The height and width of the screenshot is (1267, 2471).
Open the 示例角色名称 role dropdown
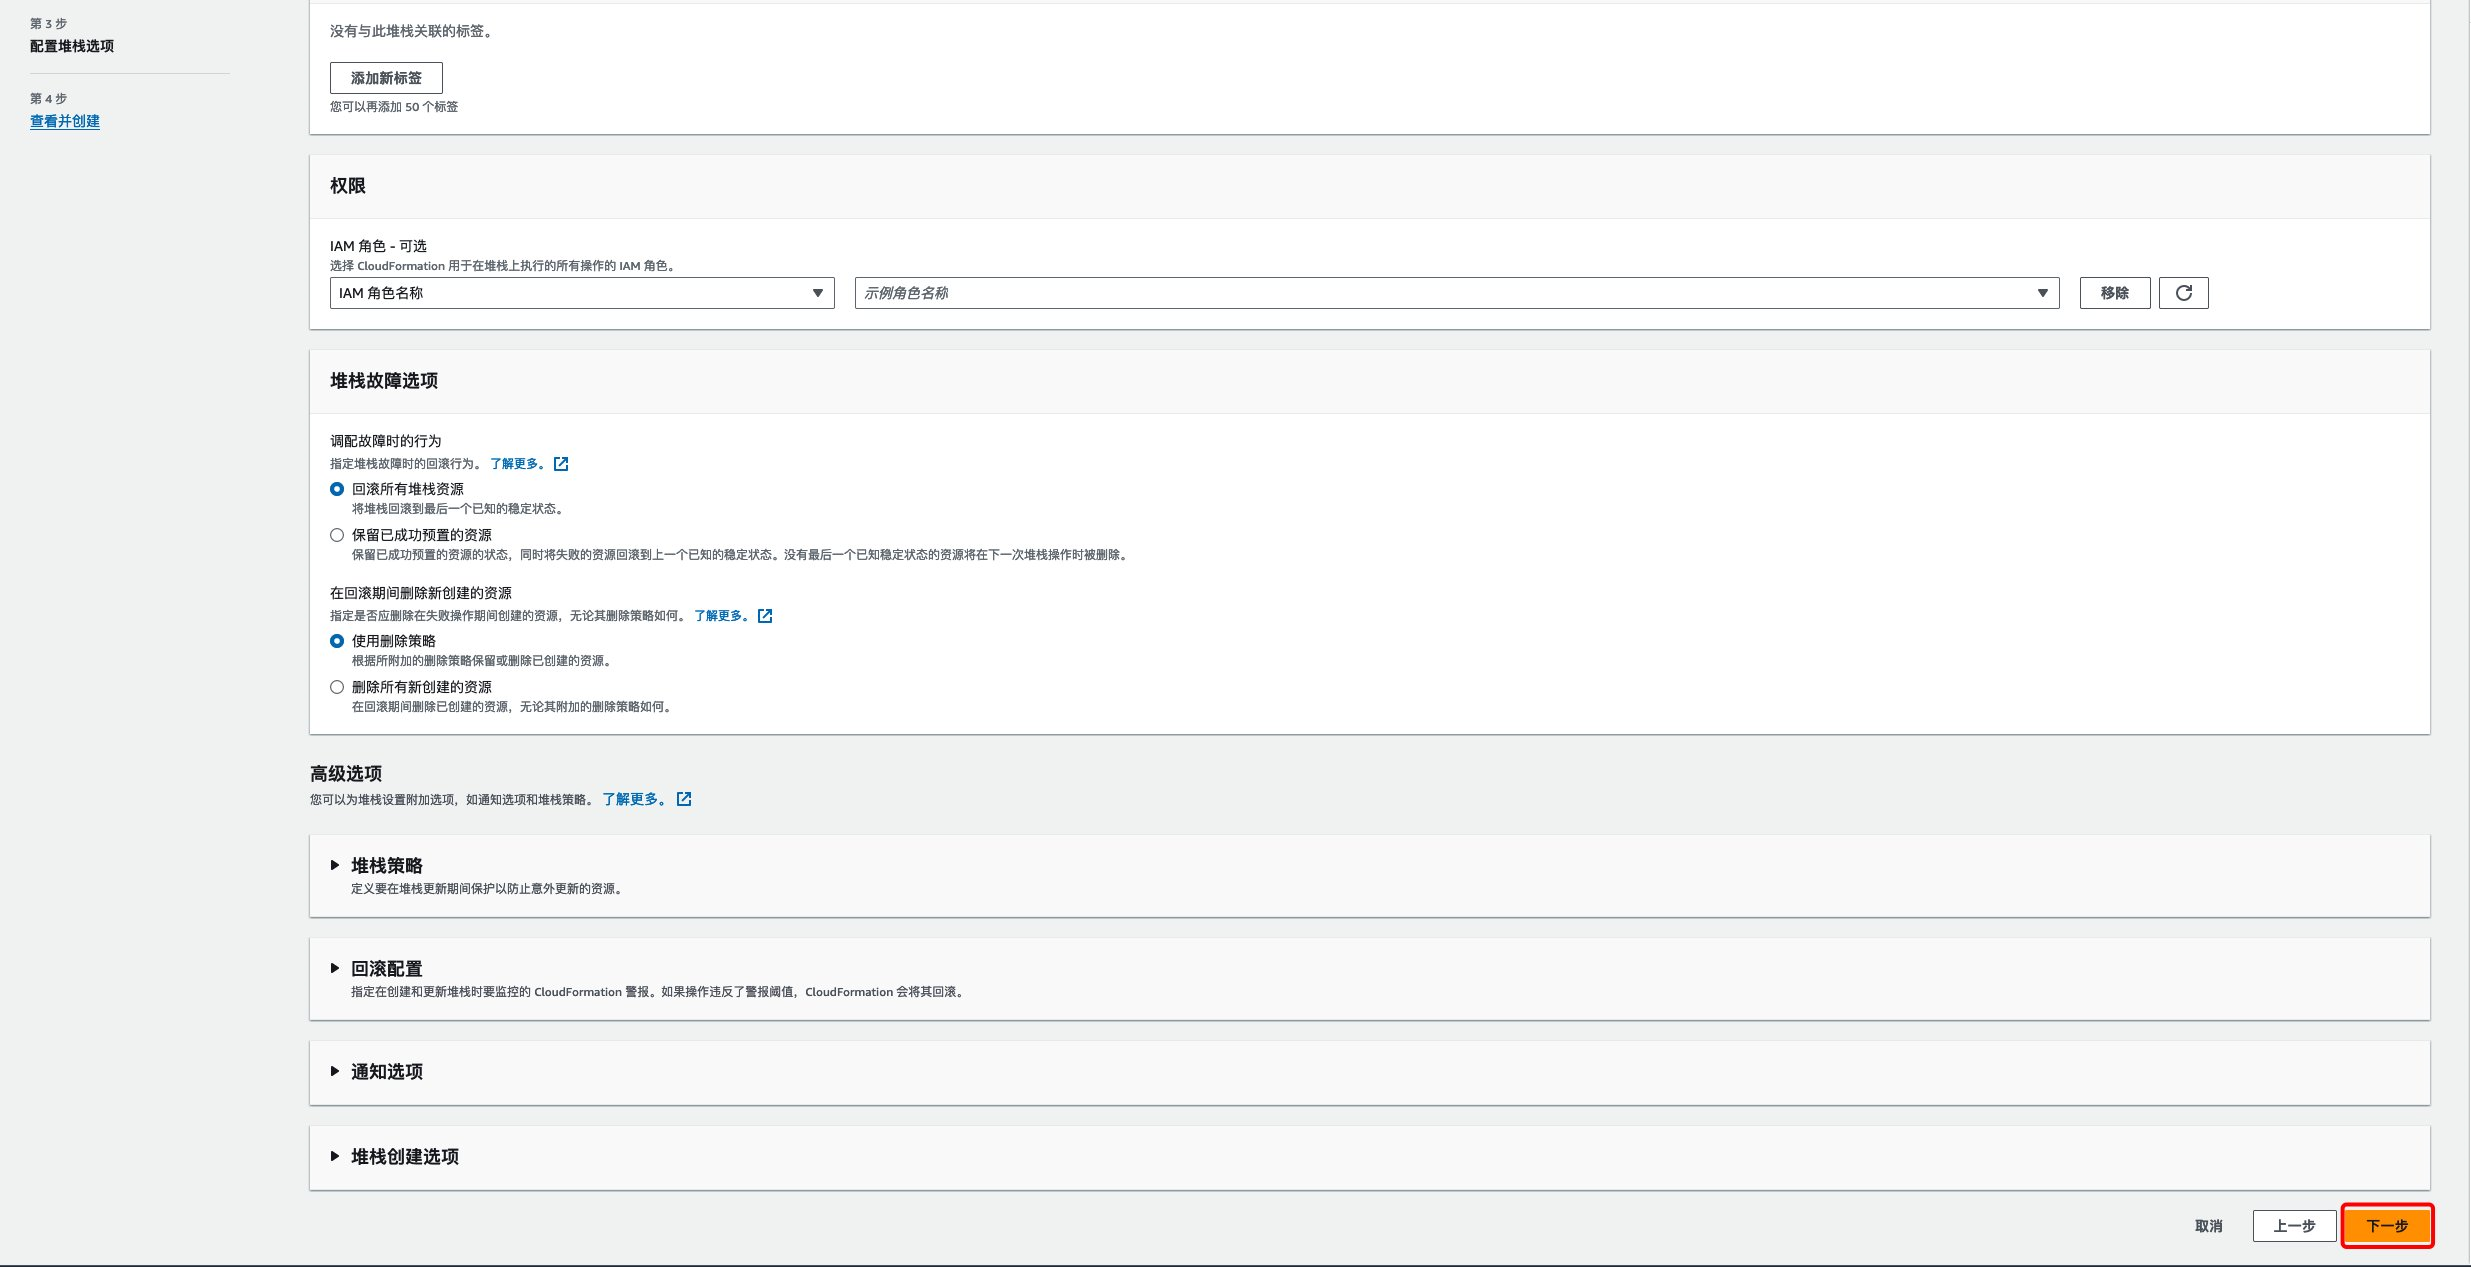tap(1456, 293)
